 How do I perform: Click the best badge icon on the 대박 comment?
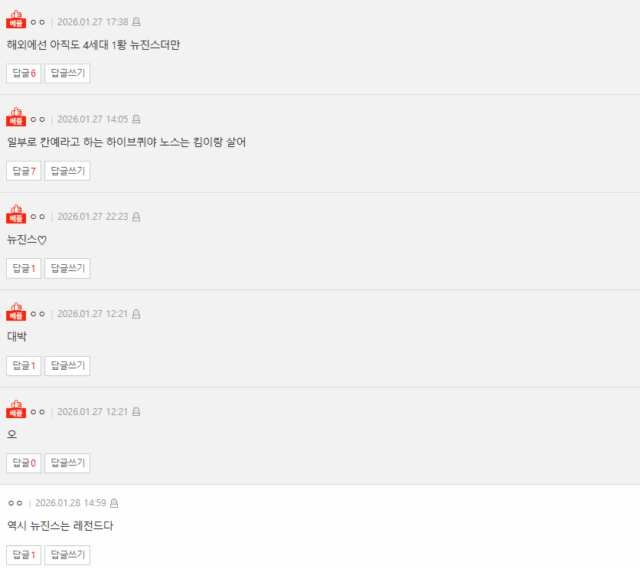coord(16,311)
